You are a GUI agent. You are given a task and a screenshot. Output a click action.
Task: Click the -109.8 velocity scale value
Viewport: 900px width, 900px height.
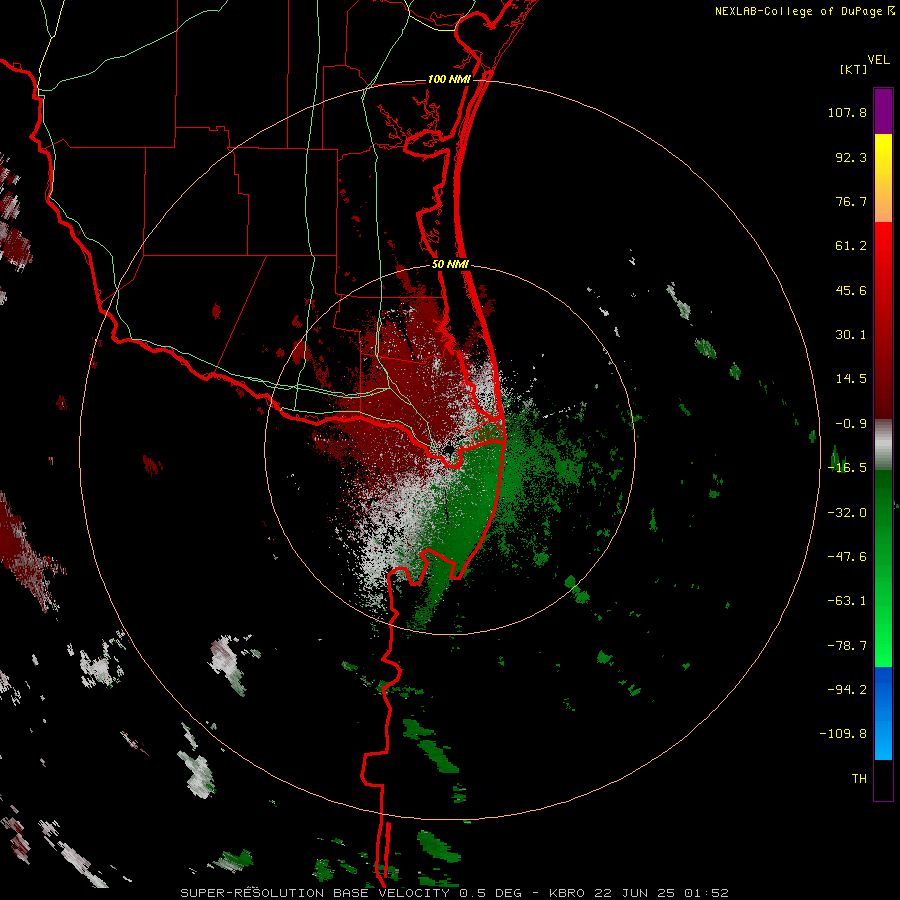(843, 734)
